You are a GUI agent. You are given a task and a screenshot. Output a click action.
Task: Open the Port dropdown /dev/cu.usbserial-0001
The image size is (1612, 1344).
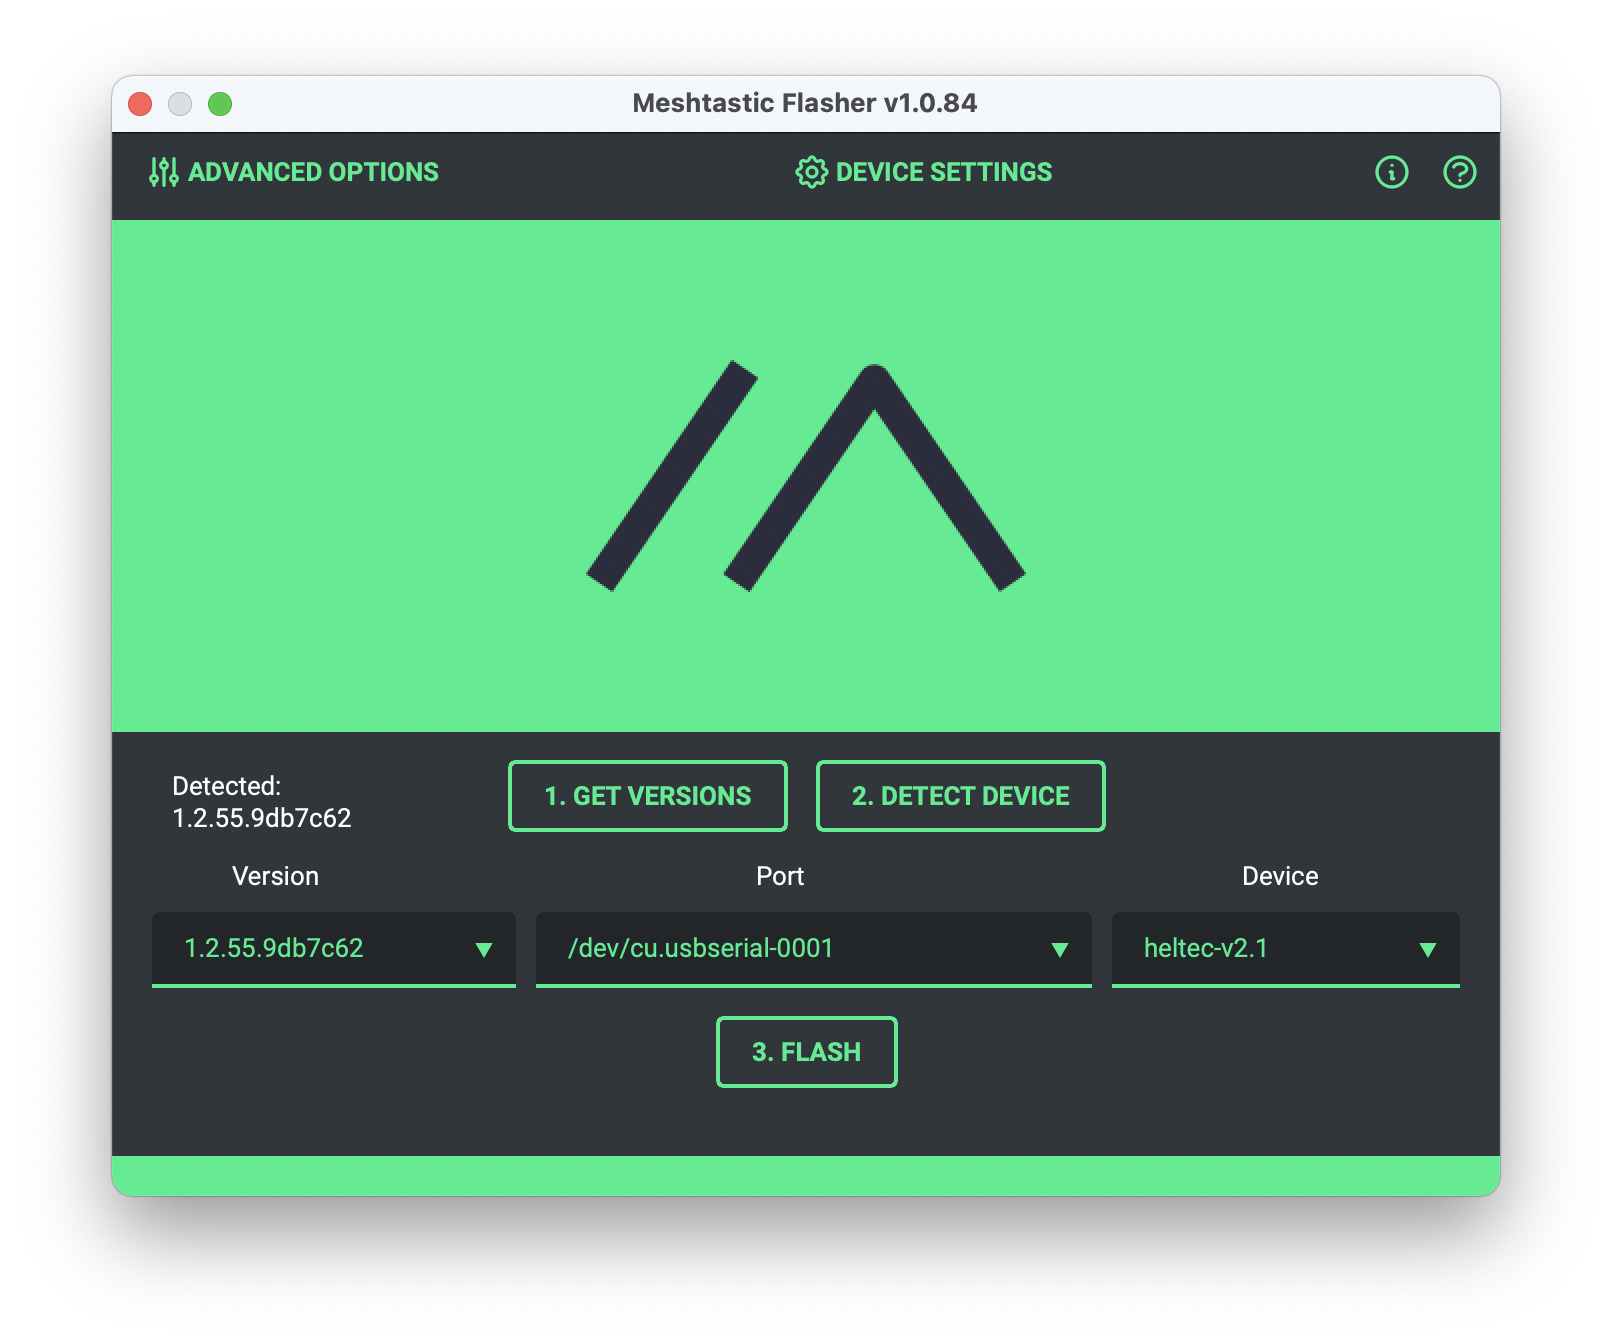point(814,949)
